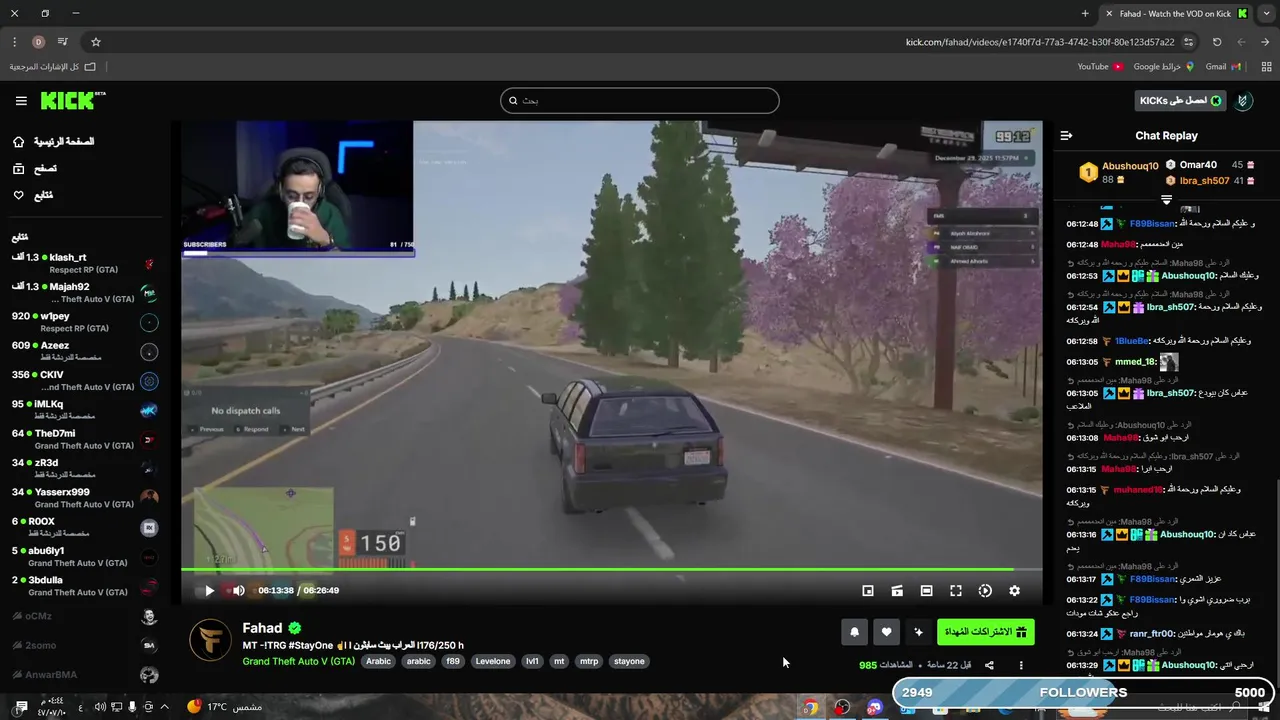Click 1BlueBe username in chat

coord(1131,342)
